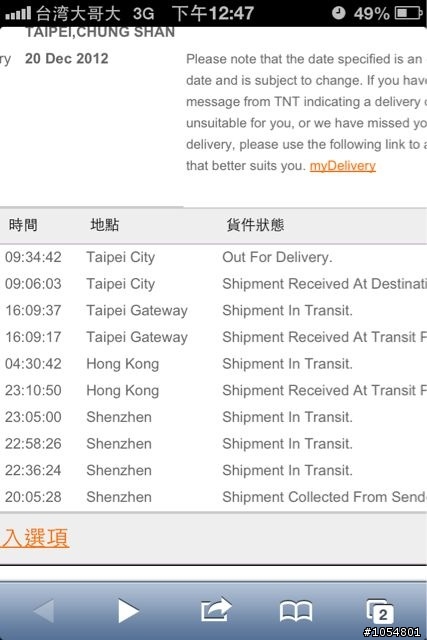Viewport: 427px width, 640px height.
Task: Tap the Out For Delivery row
Action: coord(214,257)
